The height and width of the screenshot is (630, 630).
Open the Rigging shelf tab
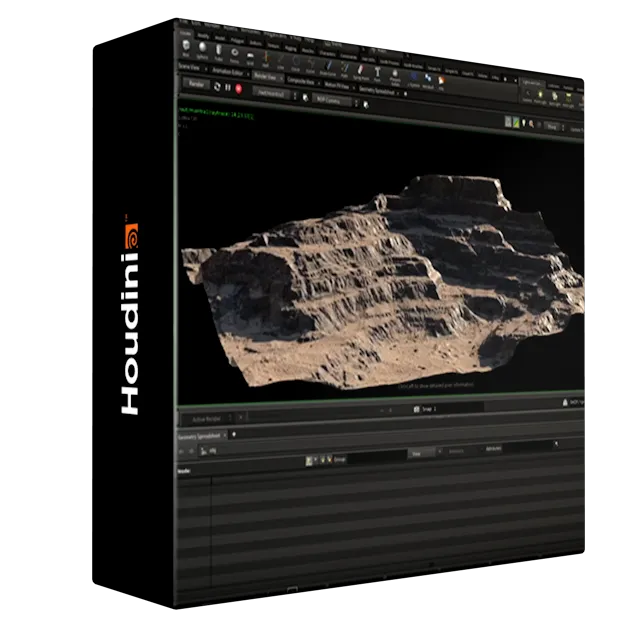pyautogui.click(x=290, y=48)
